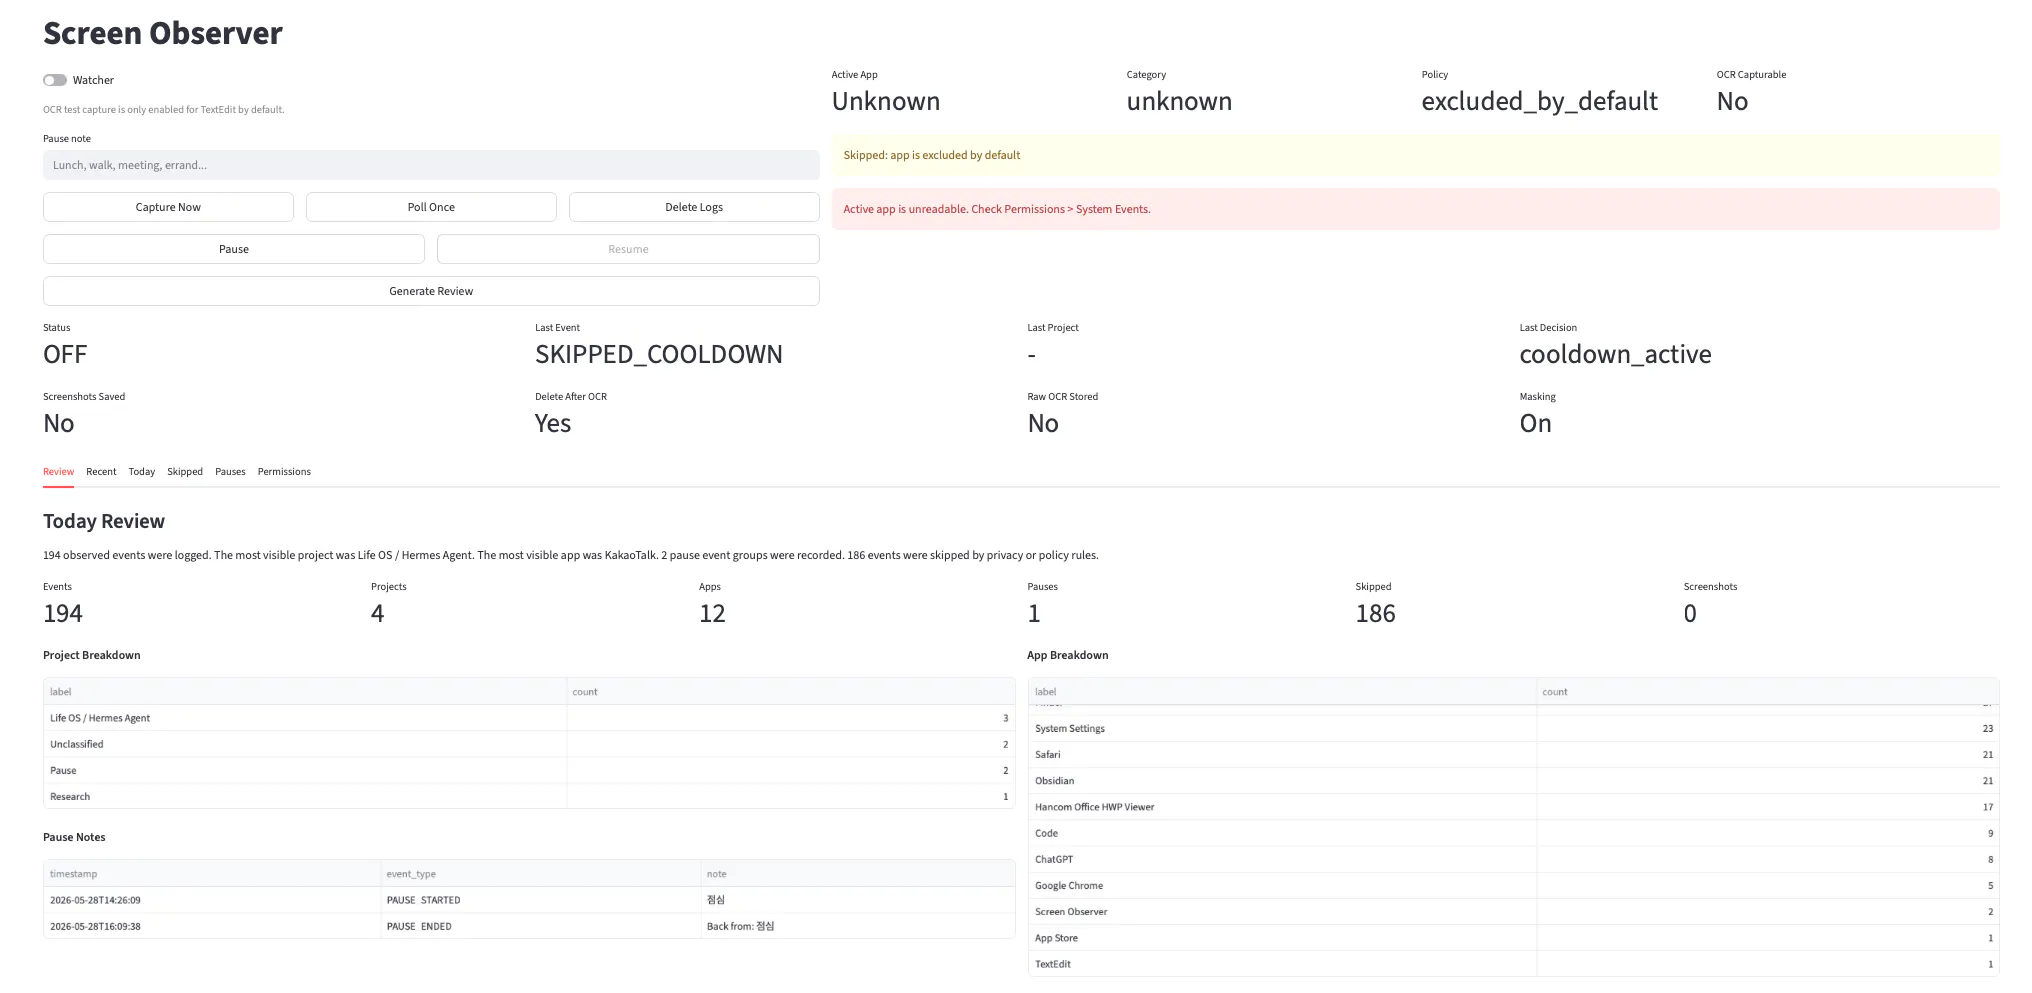Click the Delete Logs button
The height and width of the screenshot is (993, 2032).
click(694, 207)
